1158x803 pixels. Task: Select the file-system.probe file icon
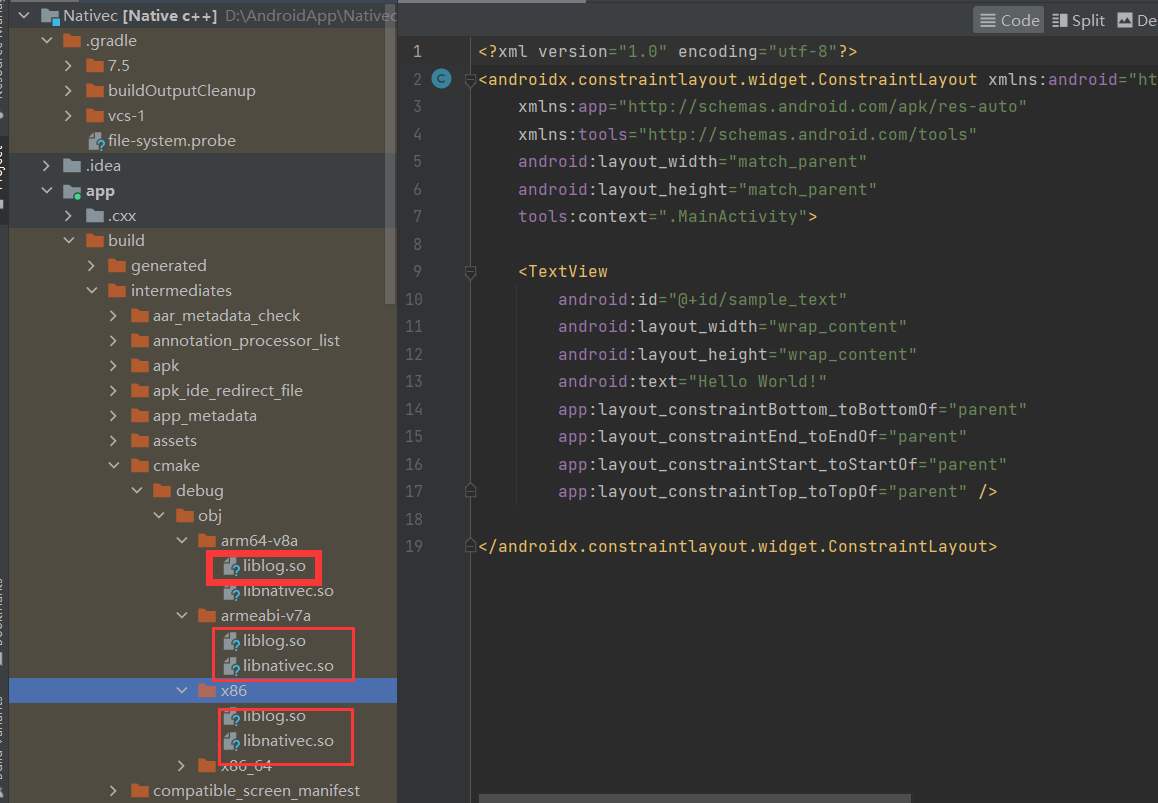point(96,141)
